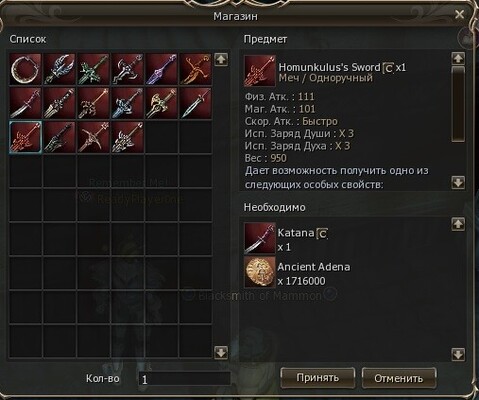
Task: Click up arrow in Предмет description panel
Action: (x=458, y=58)
